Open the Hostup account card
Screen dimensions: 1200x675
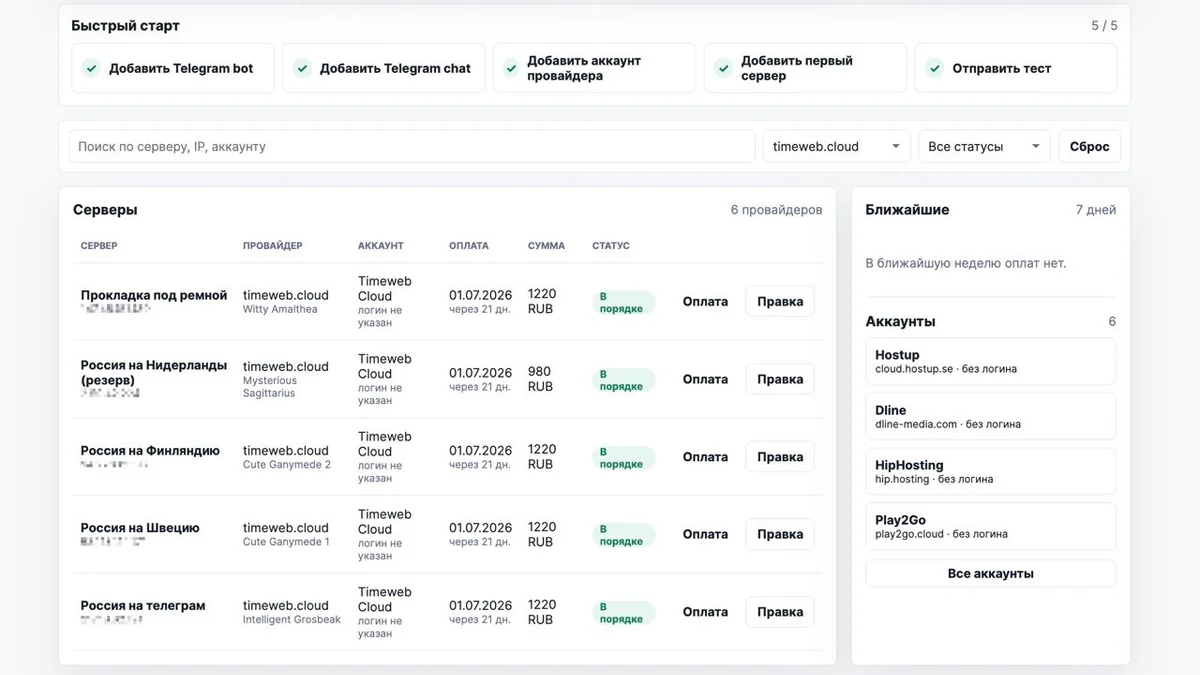point(990,361)
